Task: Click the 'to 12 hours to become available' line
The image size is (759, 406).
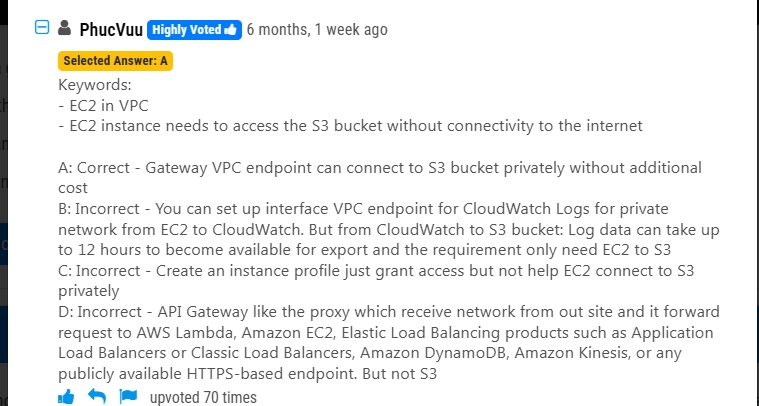Action: click(364, 250)
